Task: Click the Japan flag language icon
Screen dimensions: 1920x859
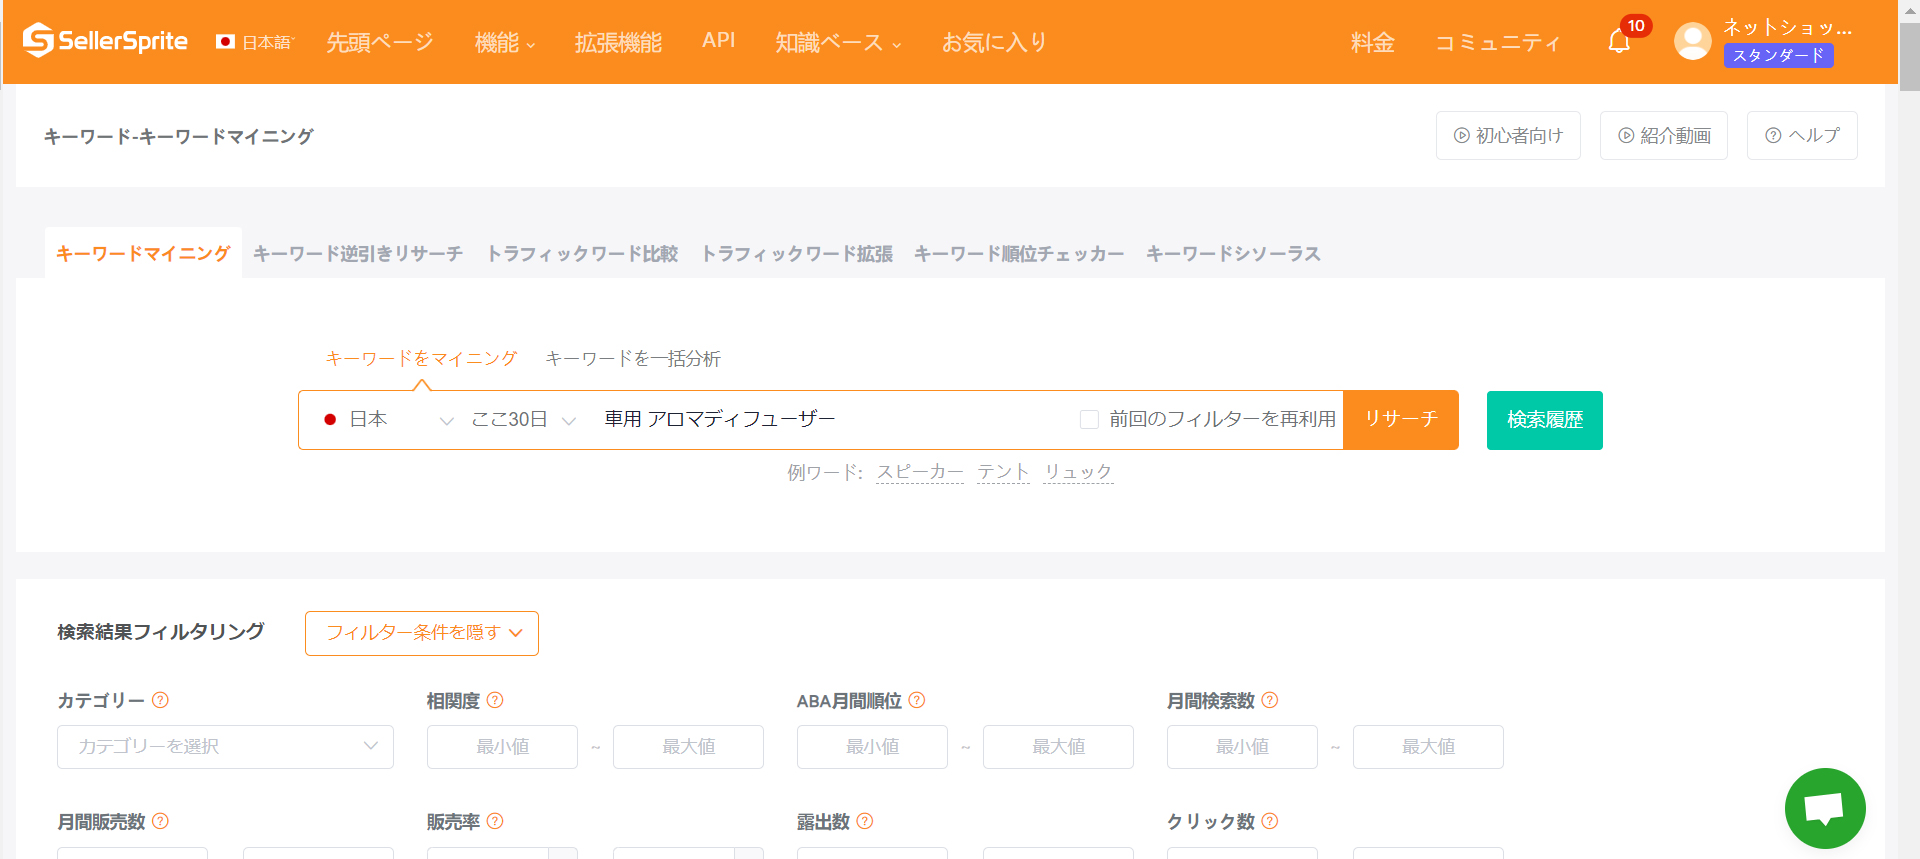Action: (x=225, y=42)
